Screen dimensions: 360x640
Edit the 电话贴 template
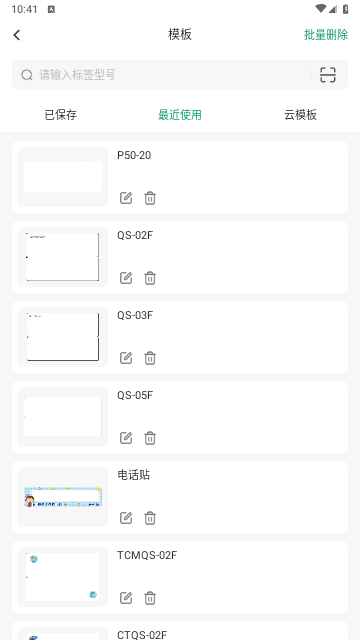tap(126, 518)
